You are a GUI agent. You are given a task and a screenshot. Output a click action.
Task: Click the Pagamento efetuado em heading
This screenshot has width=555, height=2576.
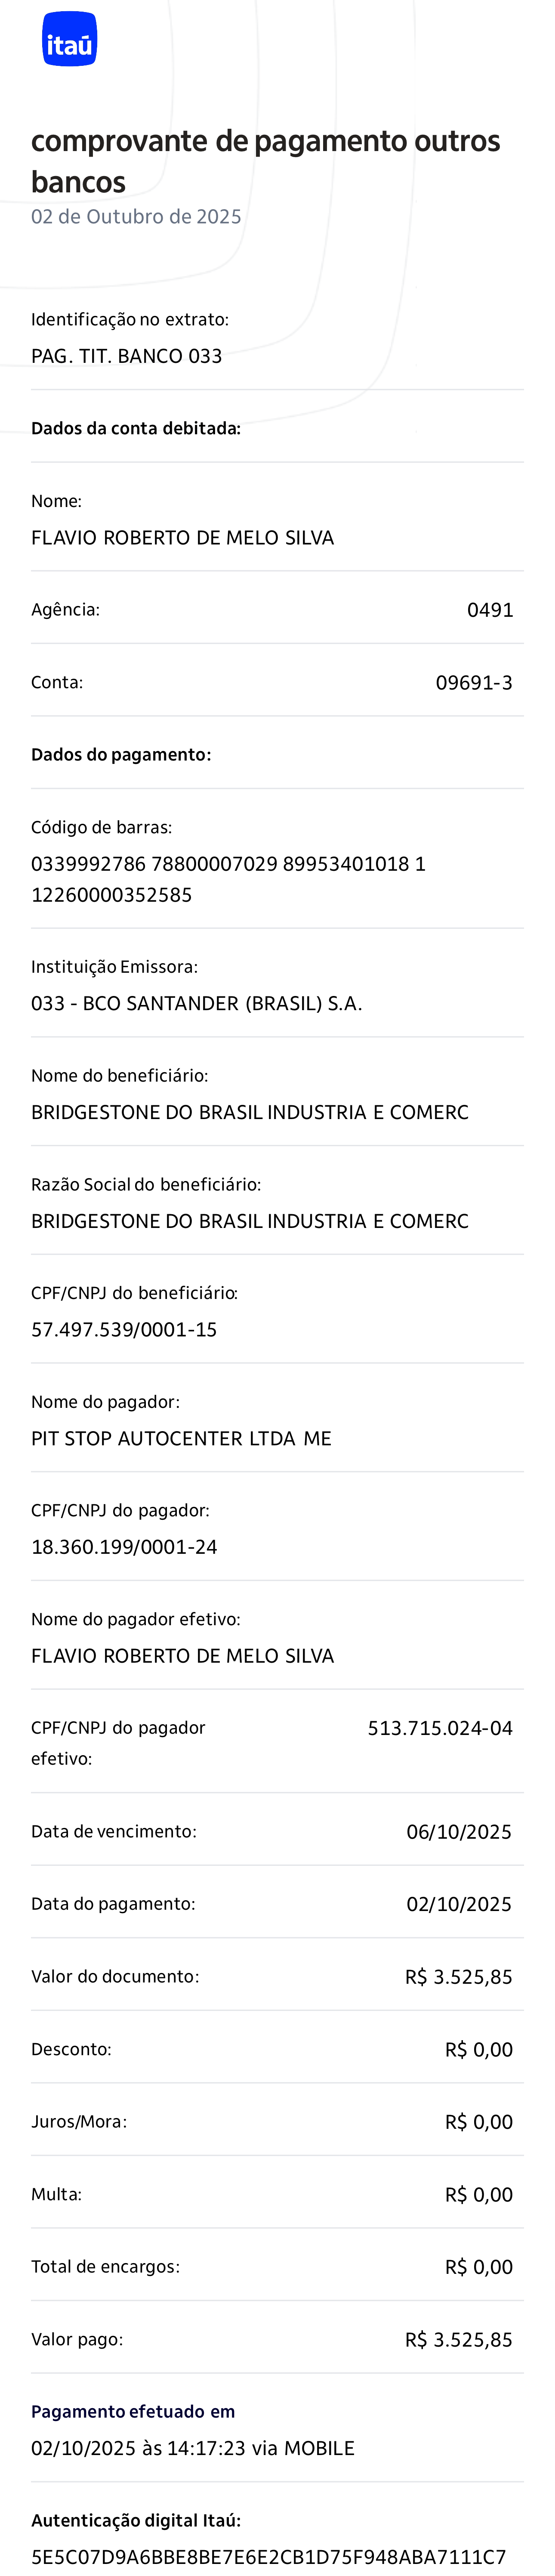133,2411
